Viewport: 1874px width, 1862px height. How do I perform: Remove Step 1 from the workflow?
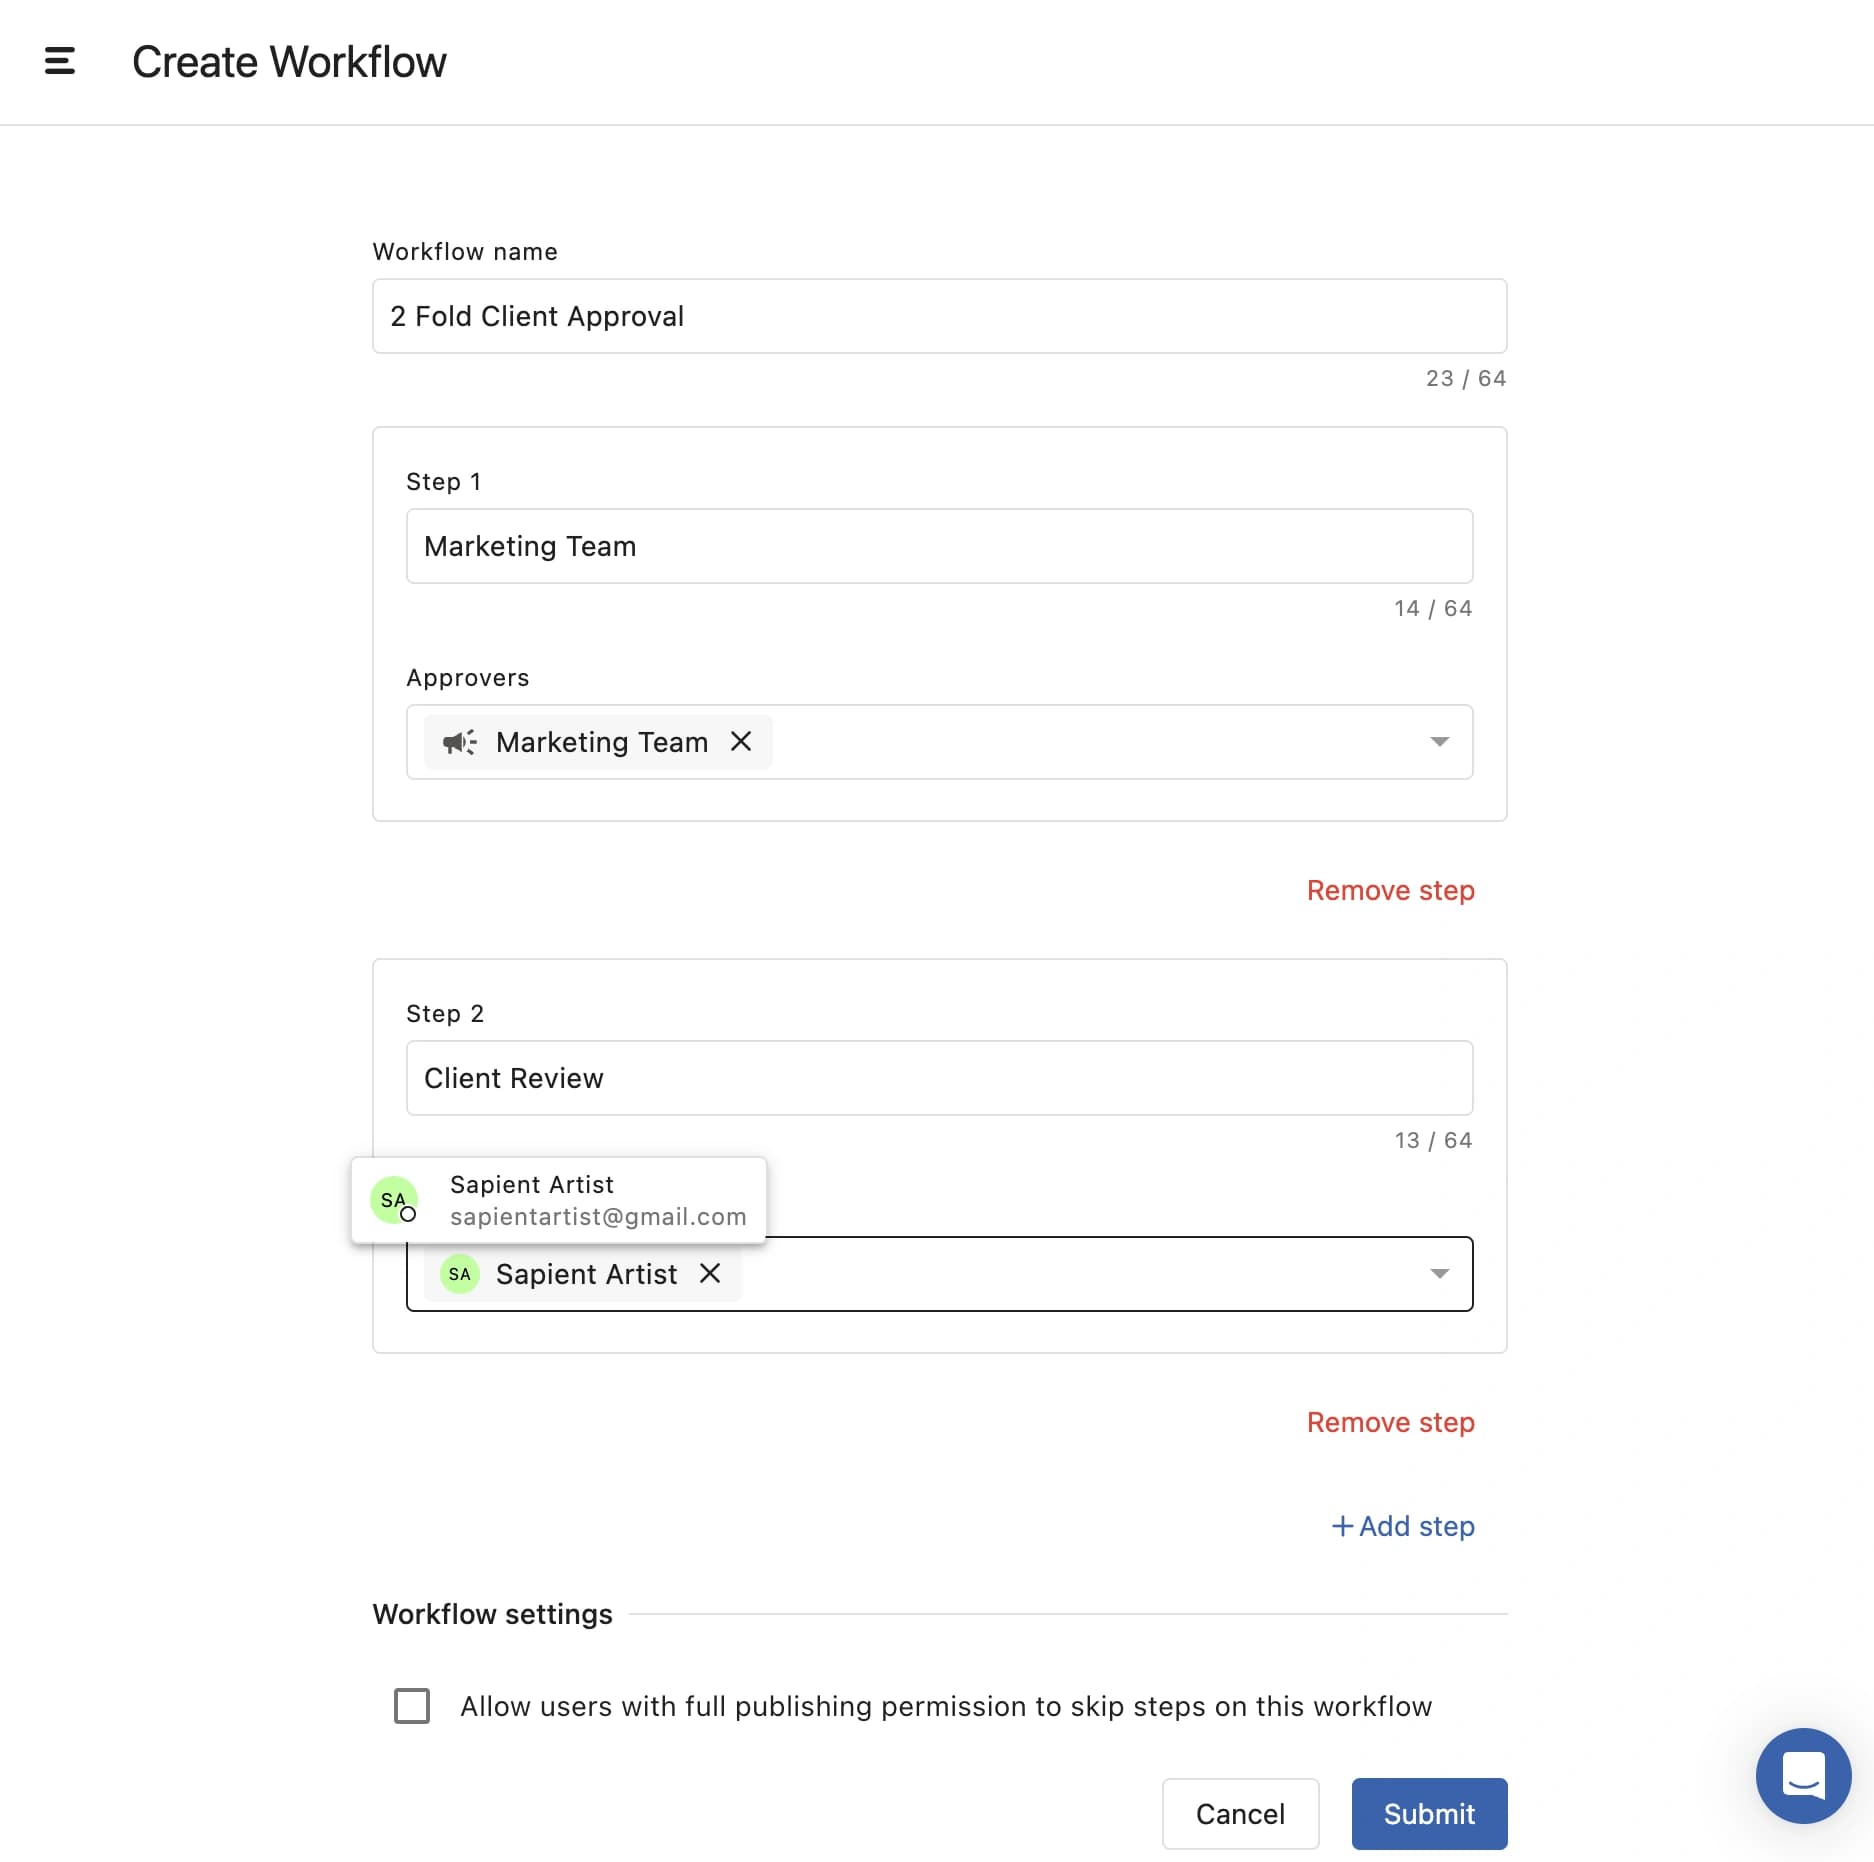pyautogui.click(x=1390, y=890)
